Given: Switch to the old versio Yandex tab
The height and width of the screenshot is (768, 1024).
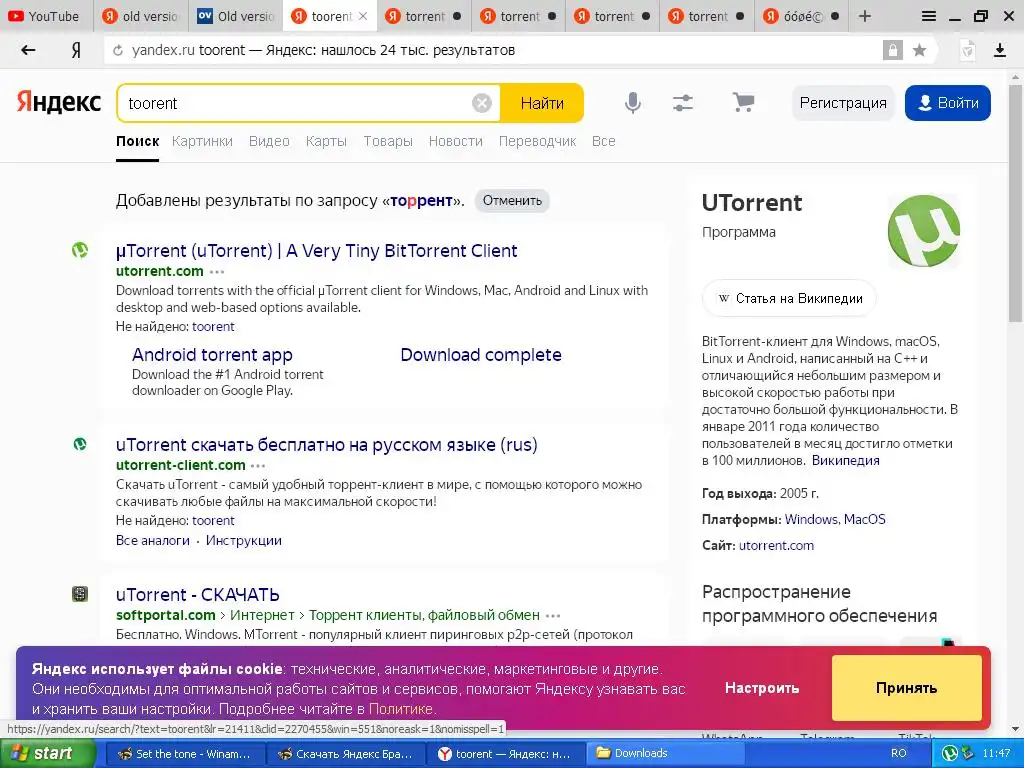Looking at the screenshot, I should [140, 16].
